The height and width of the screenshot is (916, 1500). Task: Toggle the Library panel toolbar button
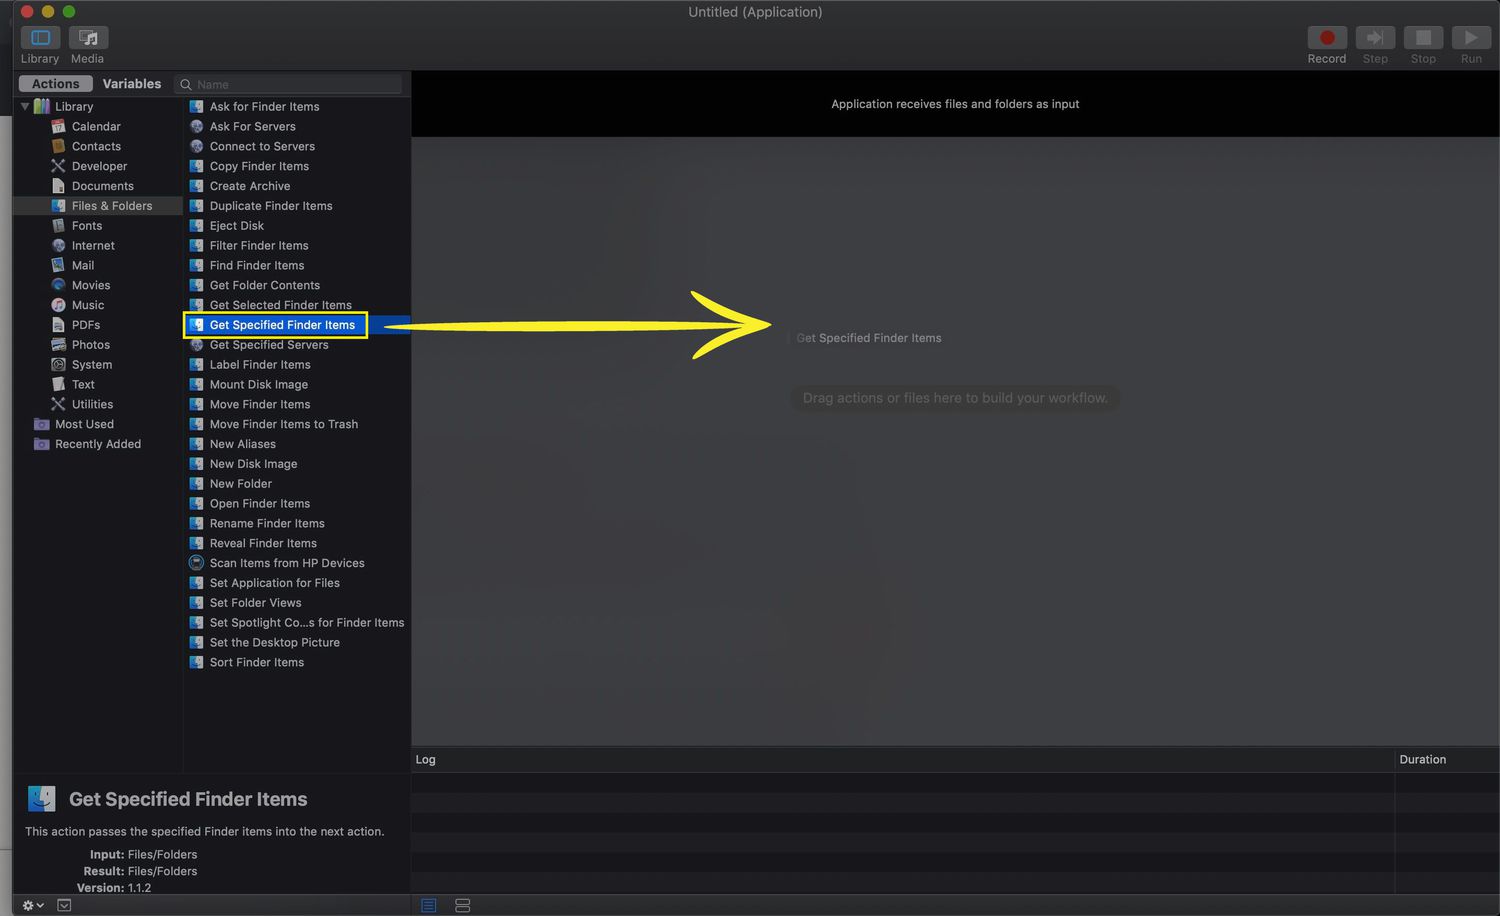[x=40, y=38]
